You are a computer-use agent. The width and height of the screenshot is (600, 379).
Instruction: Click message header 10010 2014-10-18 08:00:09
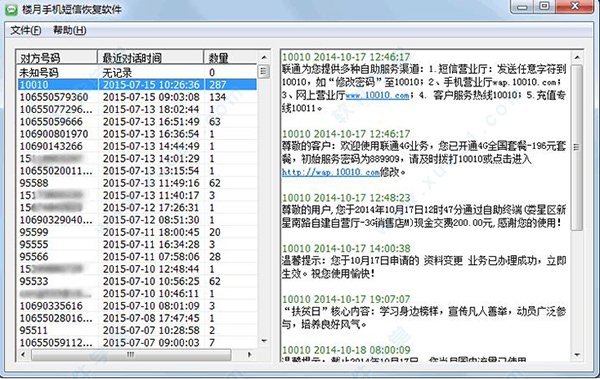346,350
